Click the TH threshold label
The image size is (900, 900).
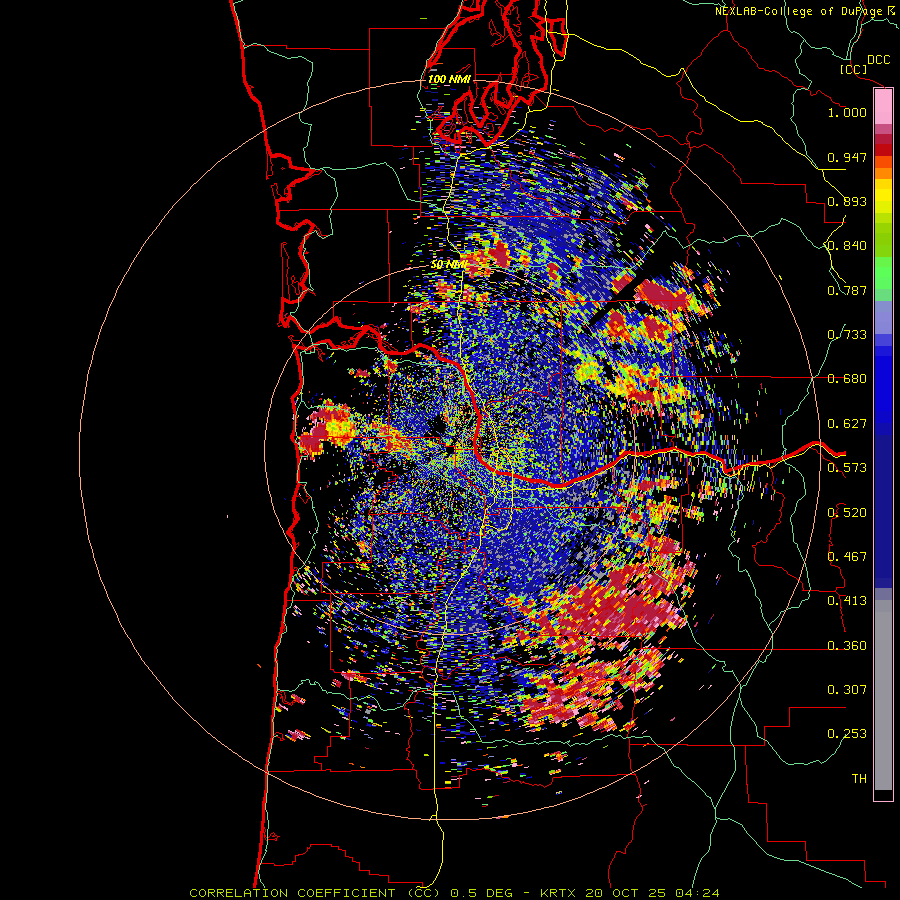pyautogui.click(x=859, y=778)
